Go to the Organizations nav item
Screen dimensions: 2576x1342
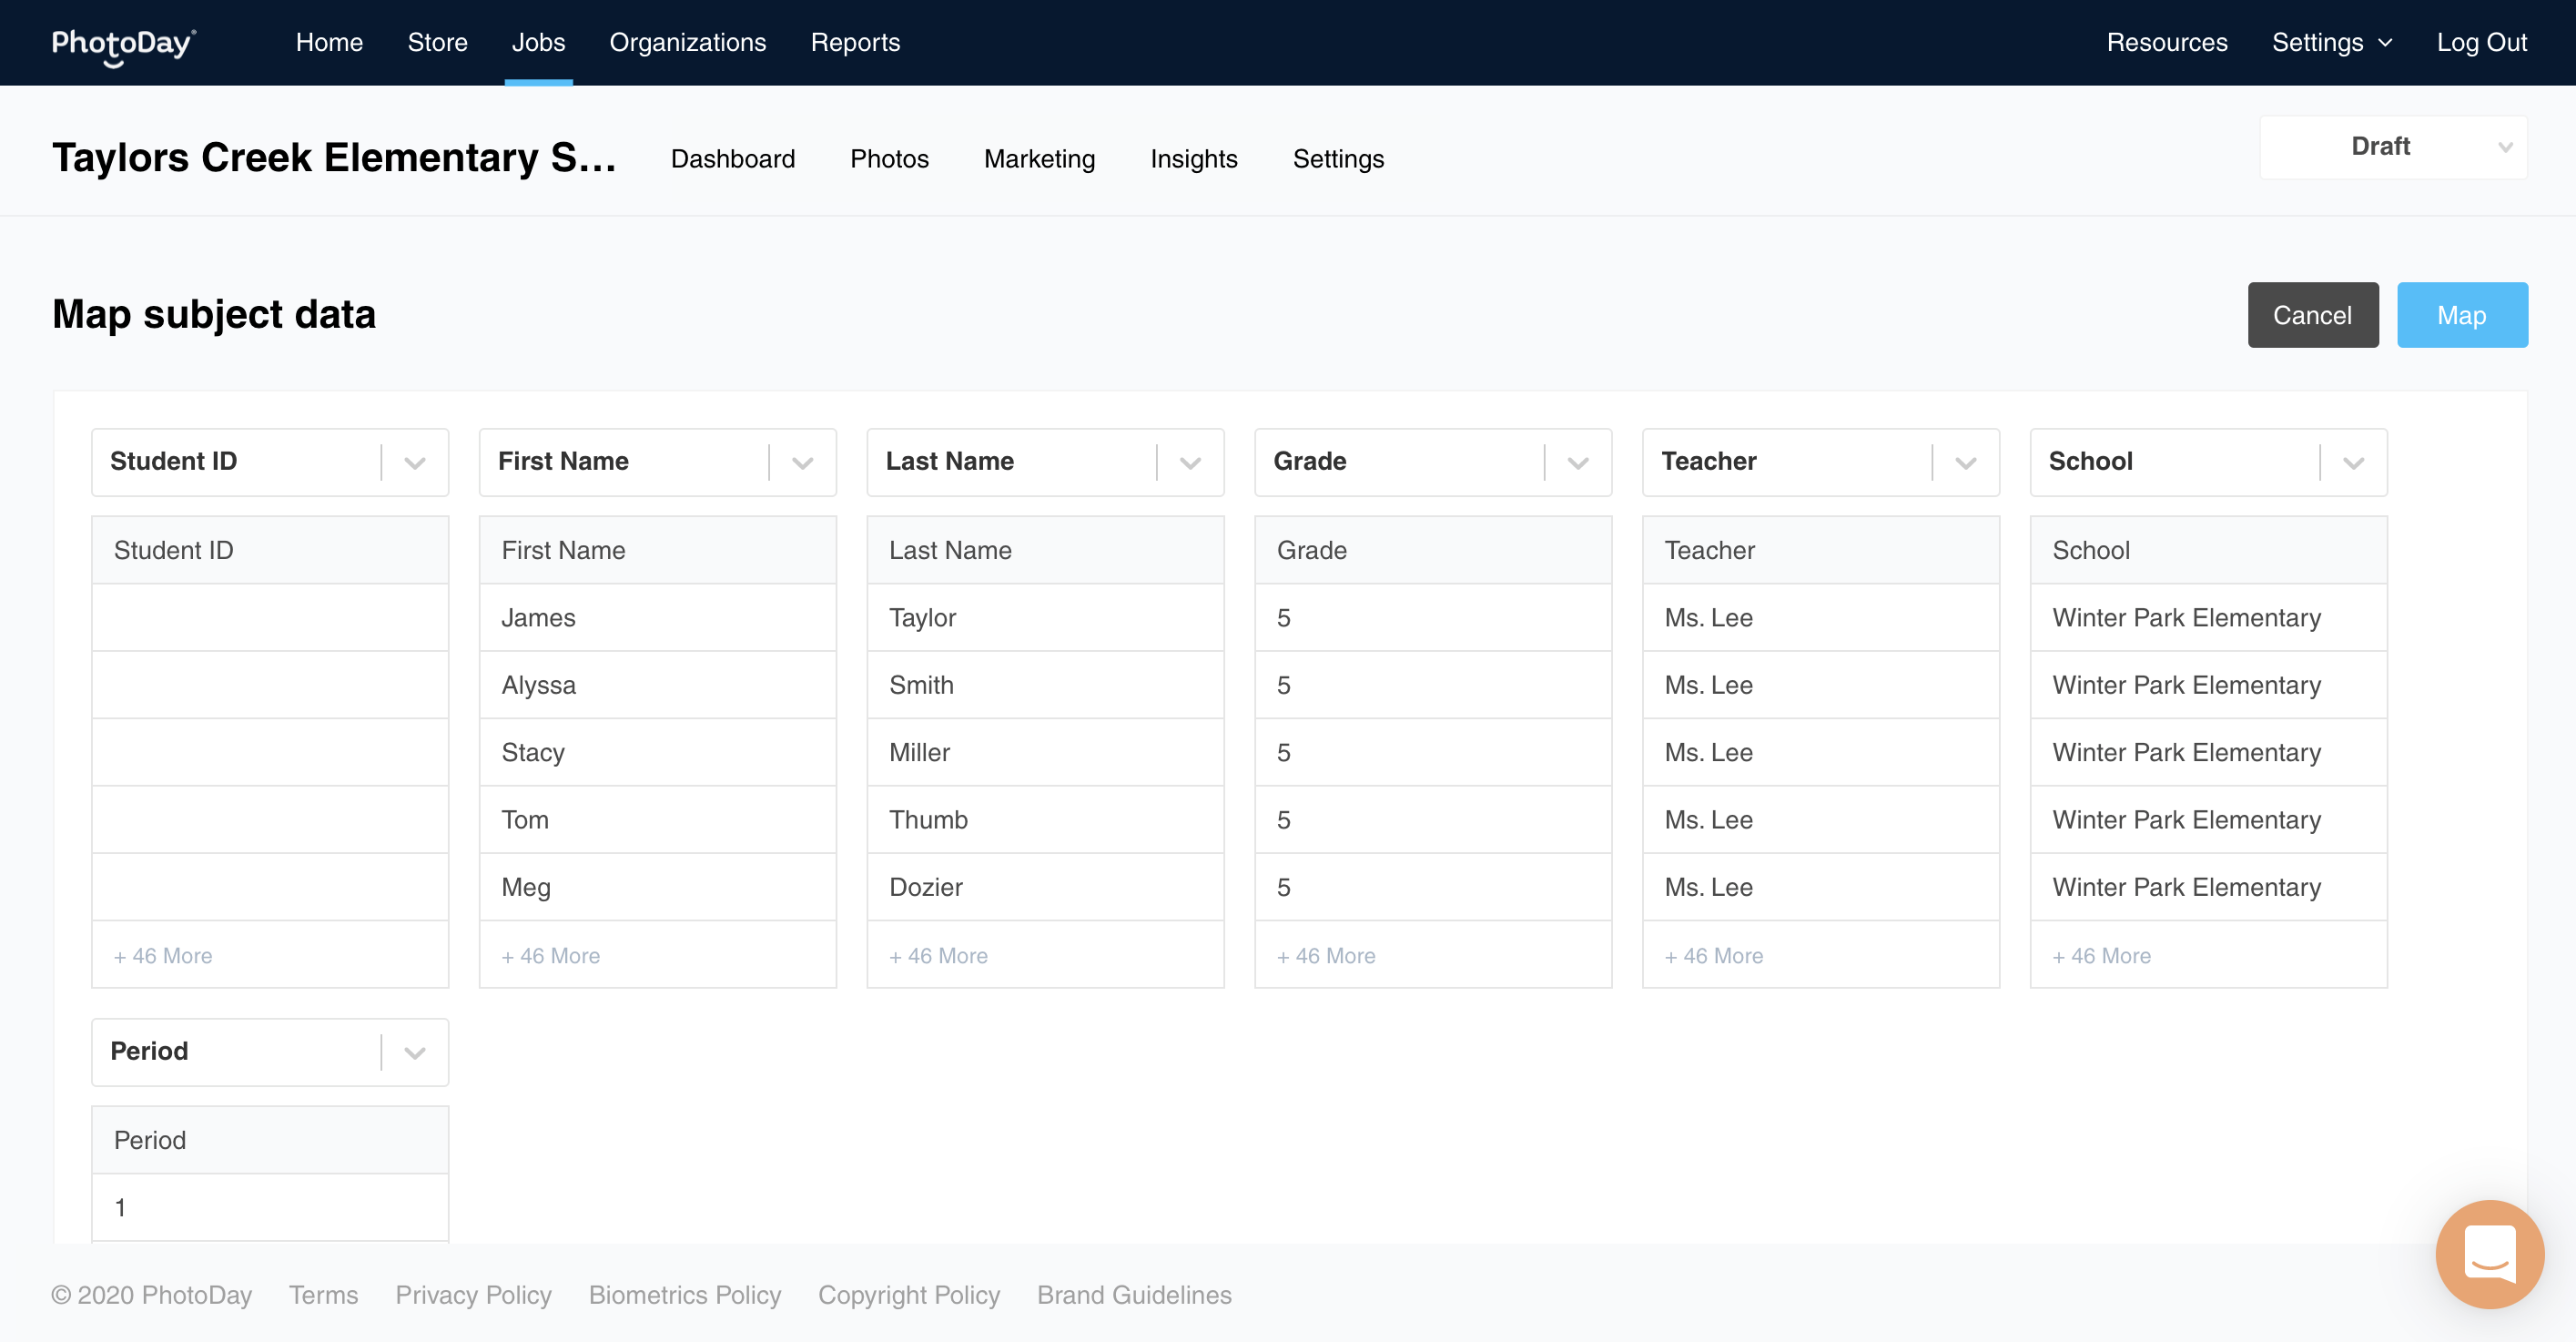pyautogui.click(x=688, y=43)
